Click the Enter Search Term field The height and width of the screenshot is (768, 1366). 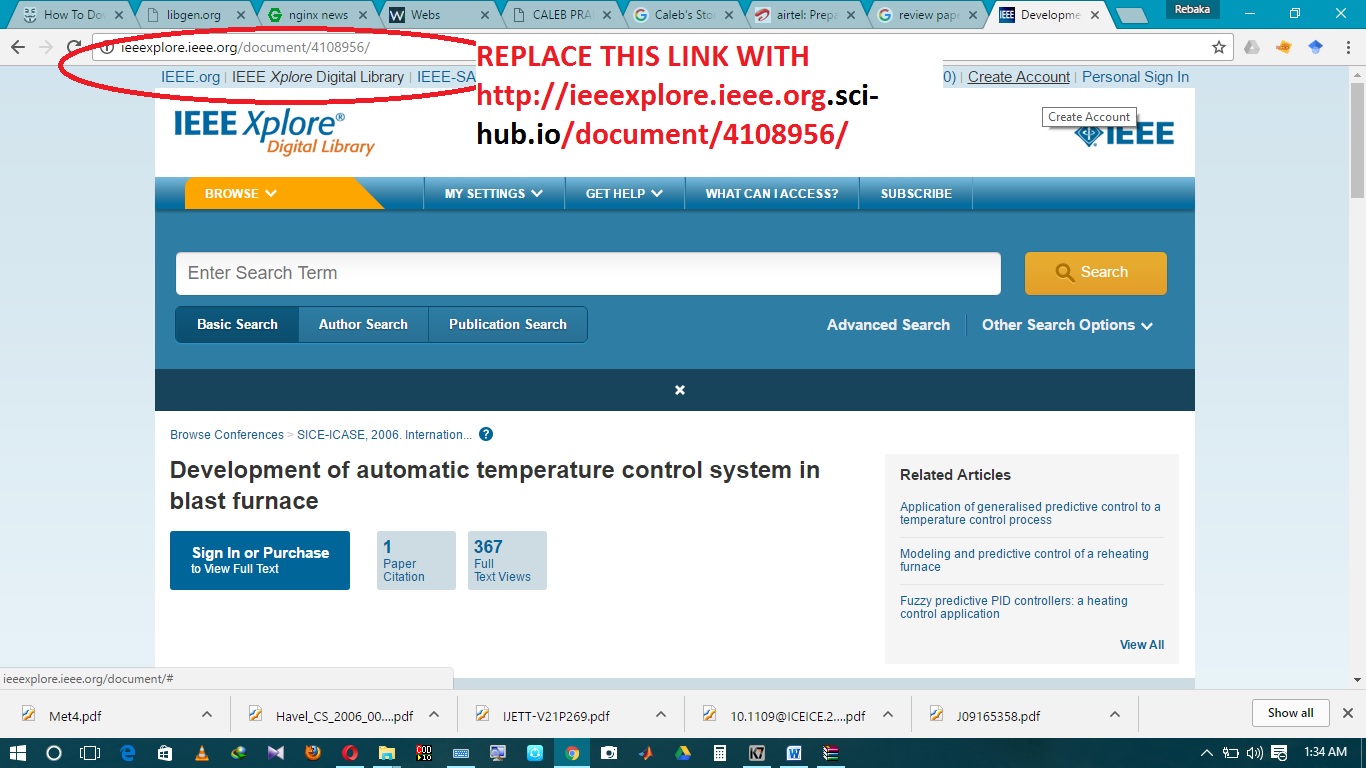588,273
